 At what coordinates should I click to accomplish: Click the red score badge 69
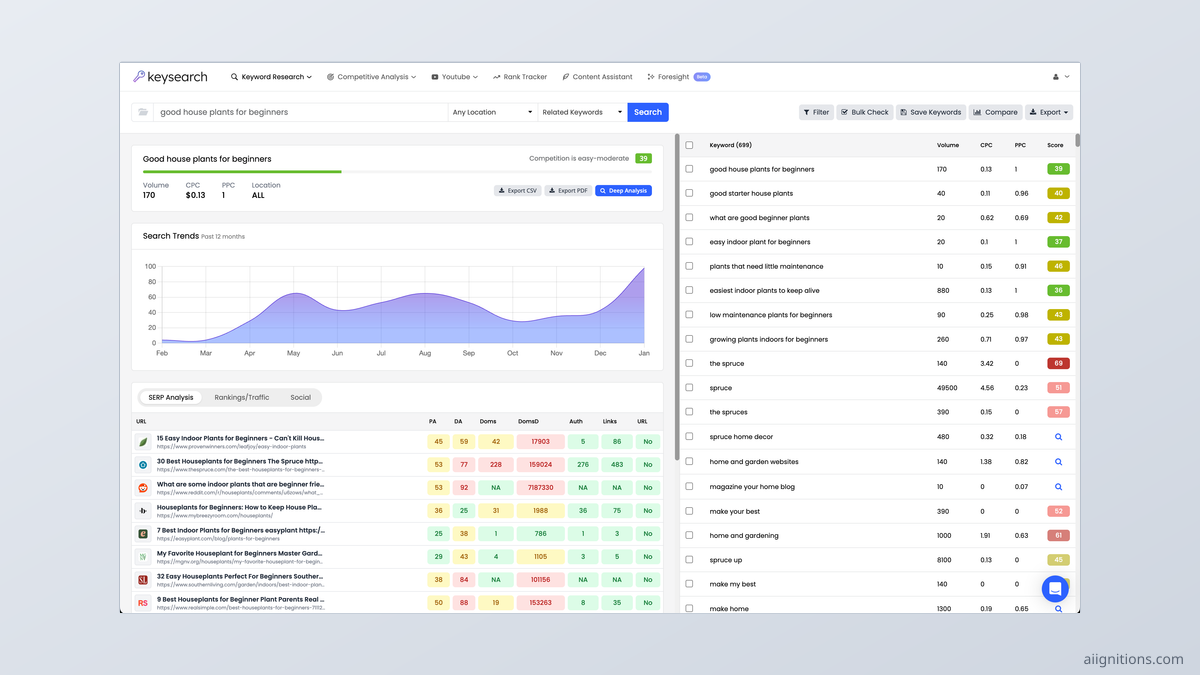pos(1058,363)
